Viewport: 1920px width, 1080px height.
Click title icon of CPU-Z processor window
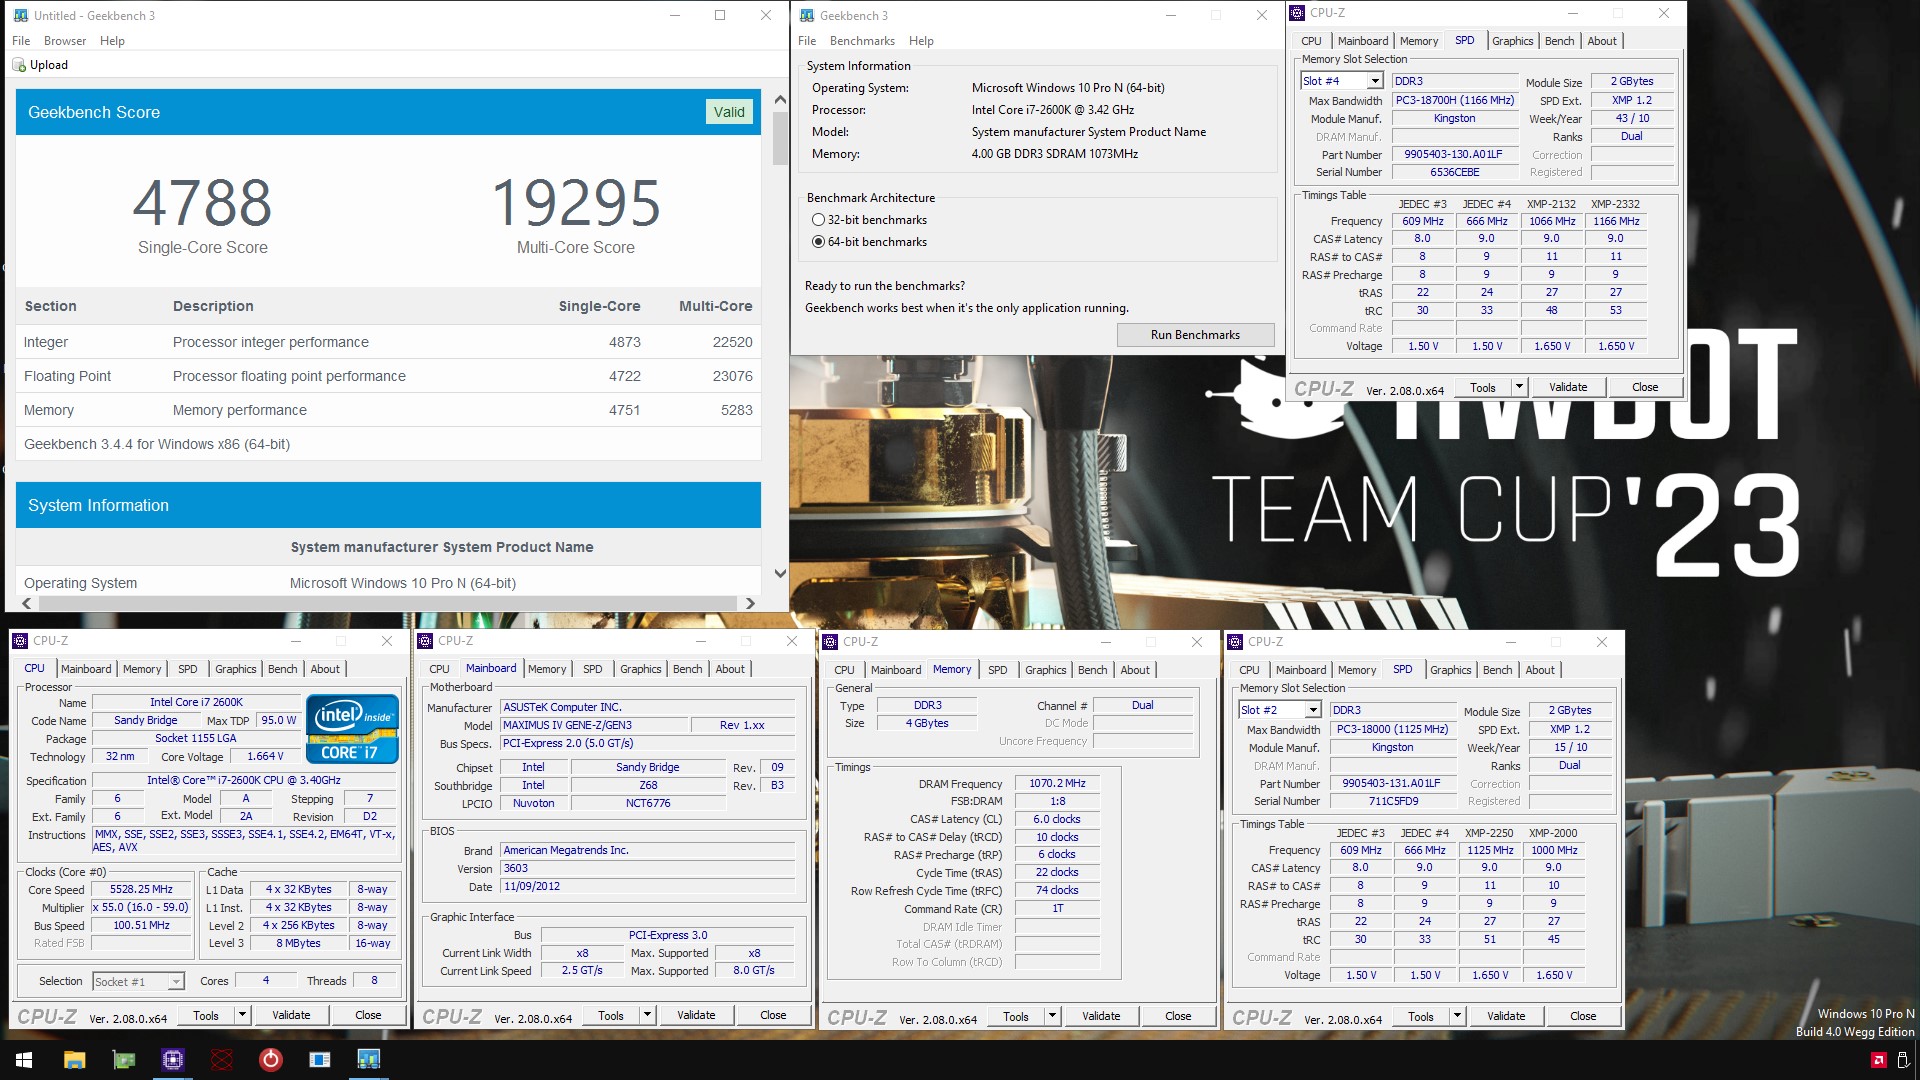point(20,641)
